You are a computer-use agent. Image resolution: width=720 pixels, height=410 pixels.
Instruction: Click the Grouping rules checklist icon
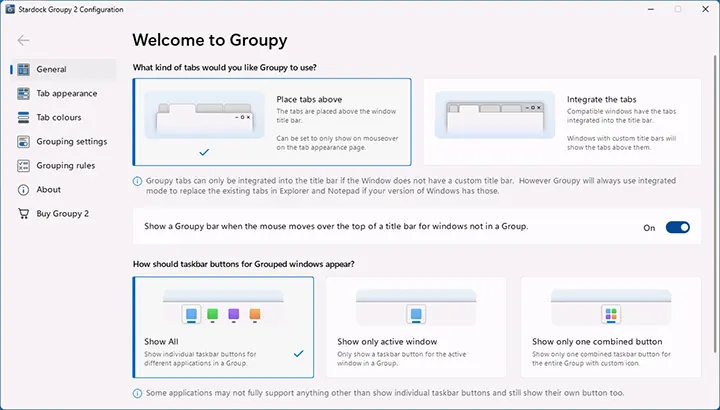click(x=23, y=166)
